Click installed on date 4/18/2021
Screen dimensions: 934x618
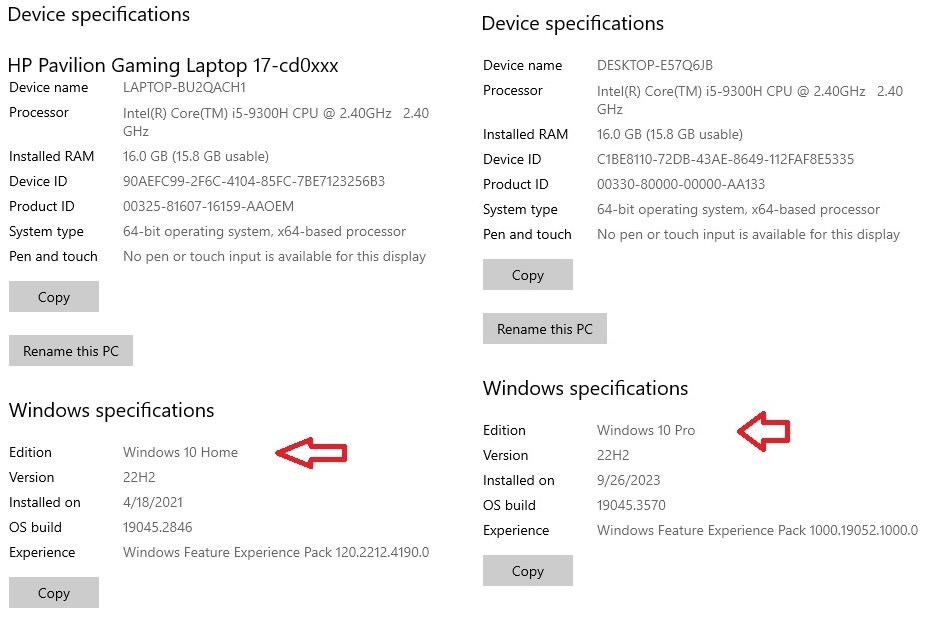pyautogui.click(x=152, y=502)
